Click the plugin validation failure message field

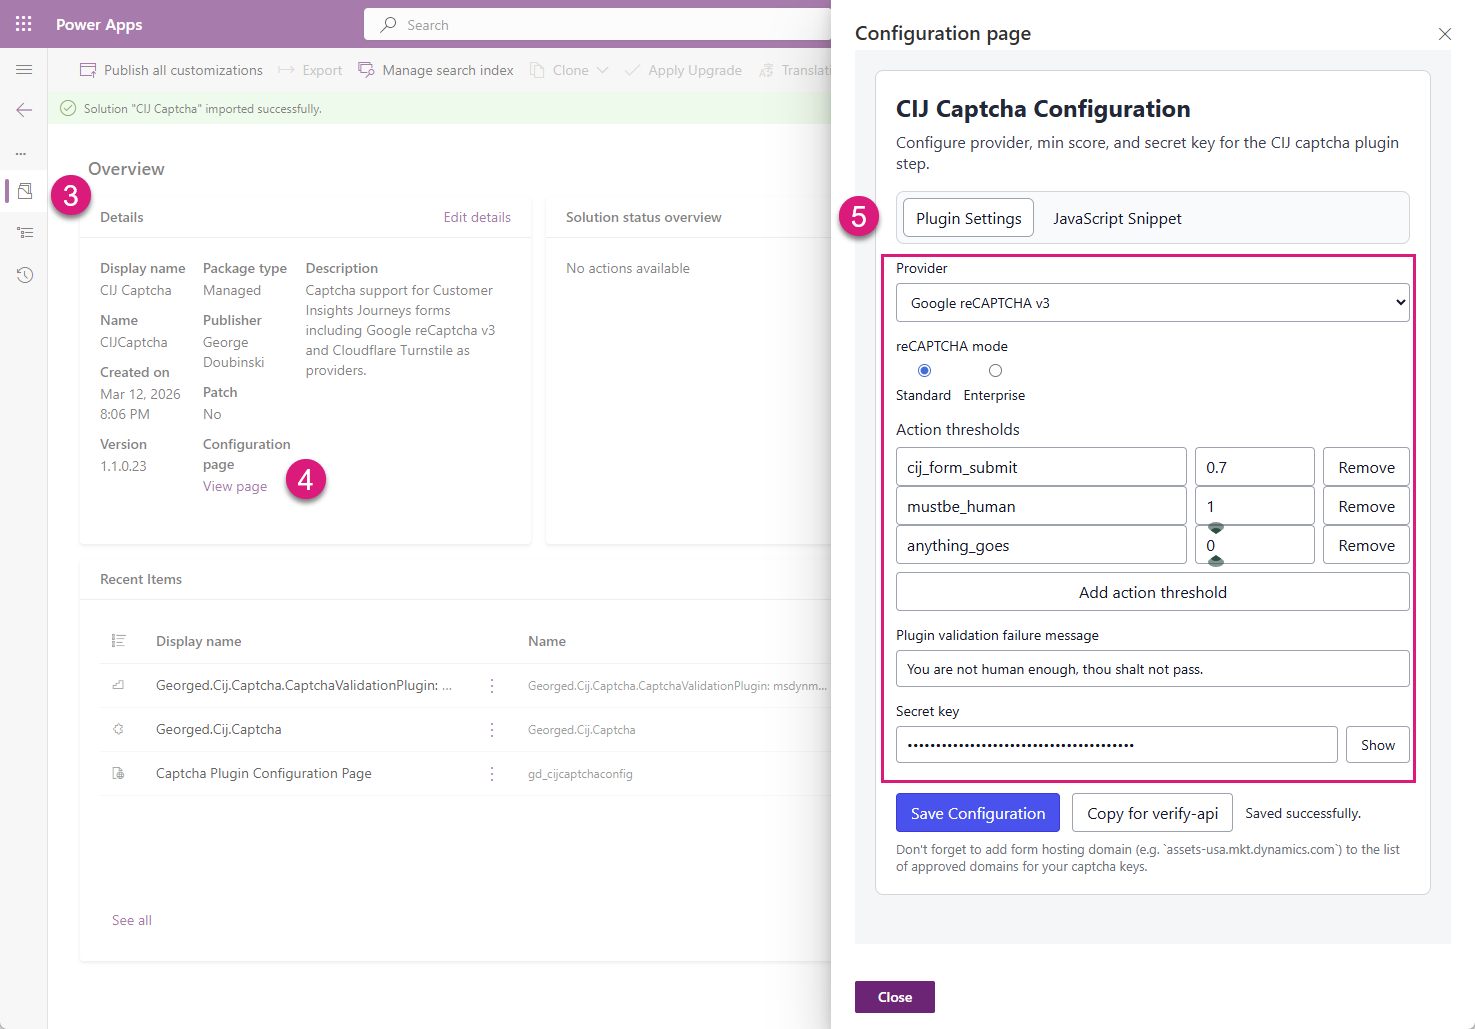click(1153, 669)
